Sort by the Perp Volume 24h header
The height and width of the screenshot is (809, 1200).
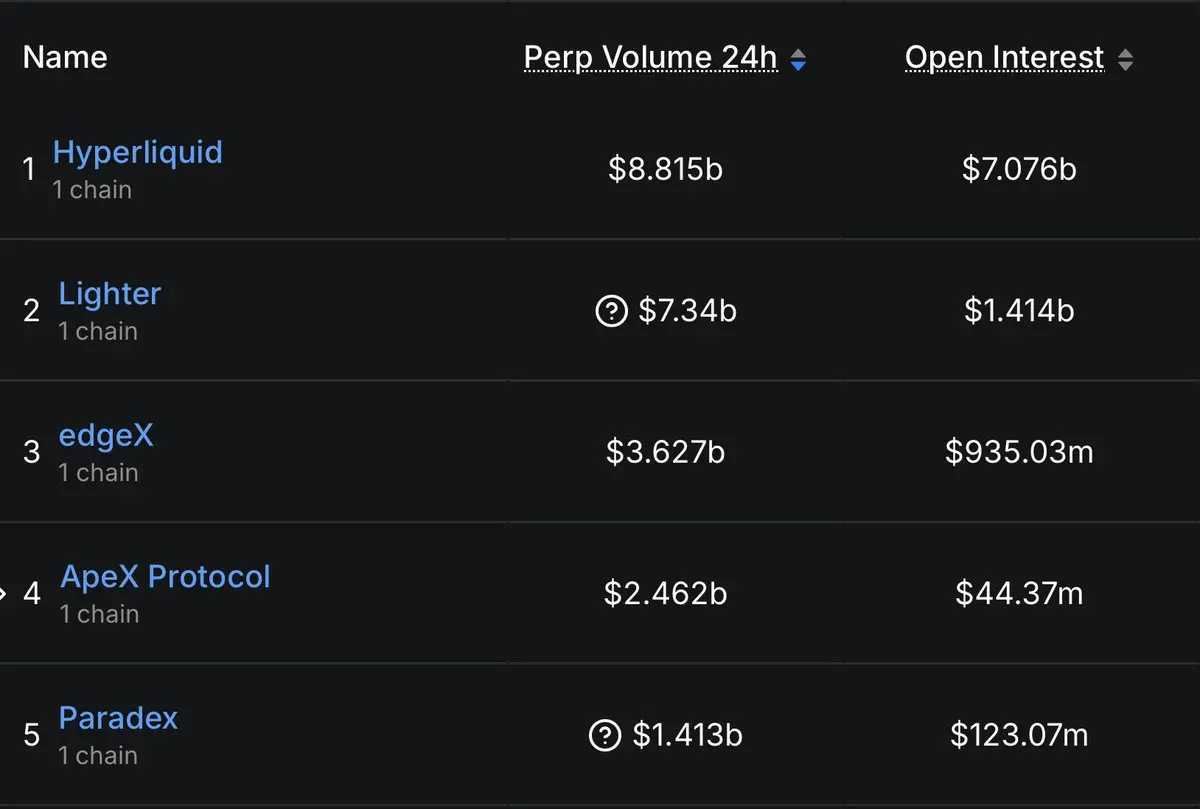(x=650, y=58)
